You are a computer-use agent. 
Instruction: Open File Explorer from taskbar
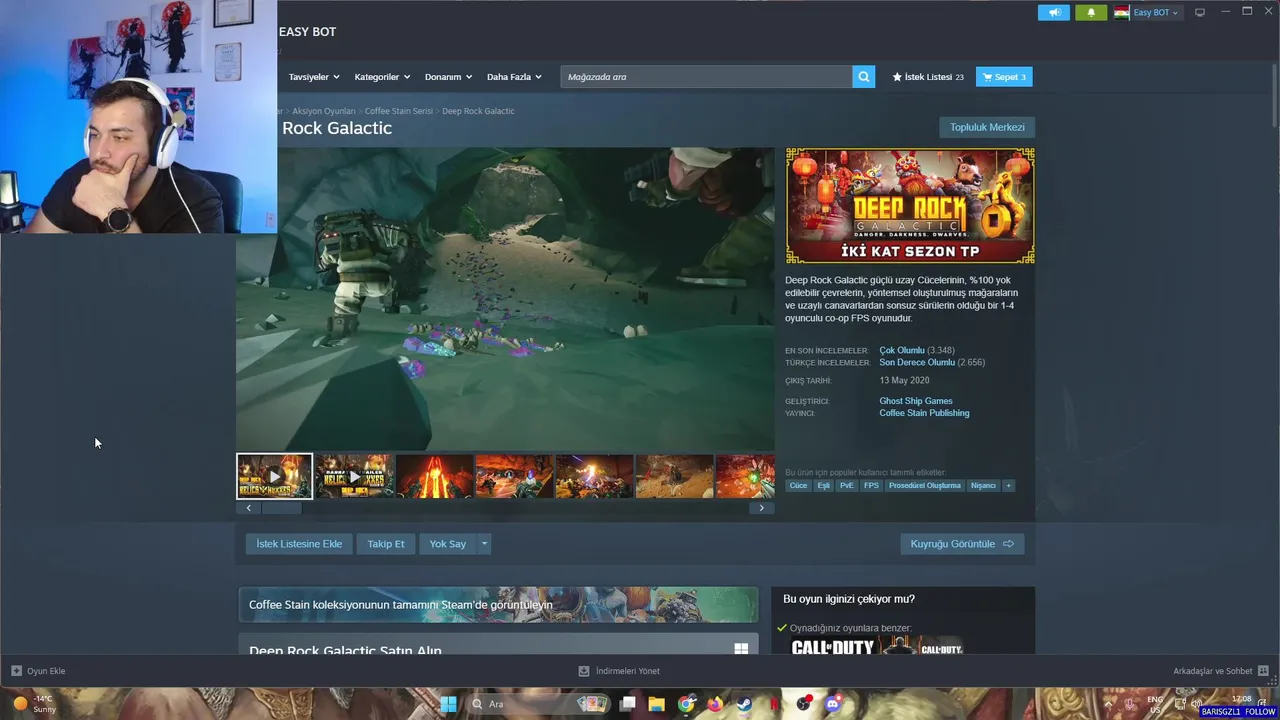tap(656, 704)
